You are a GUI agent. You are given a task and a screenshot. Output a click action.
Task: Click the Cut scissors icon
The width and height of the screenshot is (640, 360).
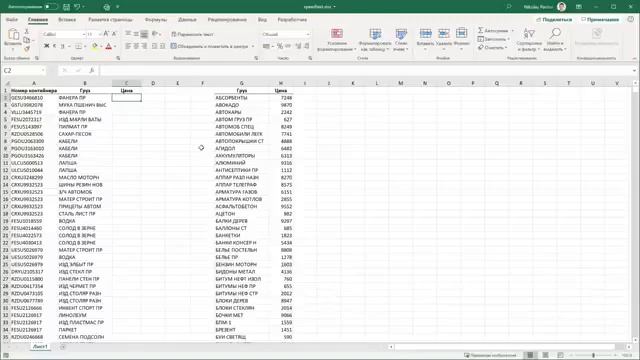pyautogui.click(x=27, y=31)
